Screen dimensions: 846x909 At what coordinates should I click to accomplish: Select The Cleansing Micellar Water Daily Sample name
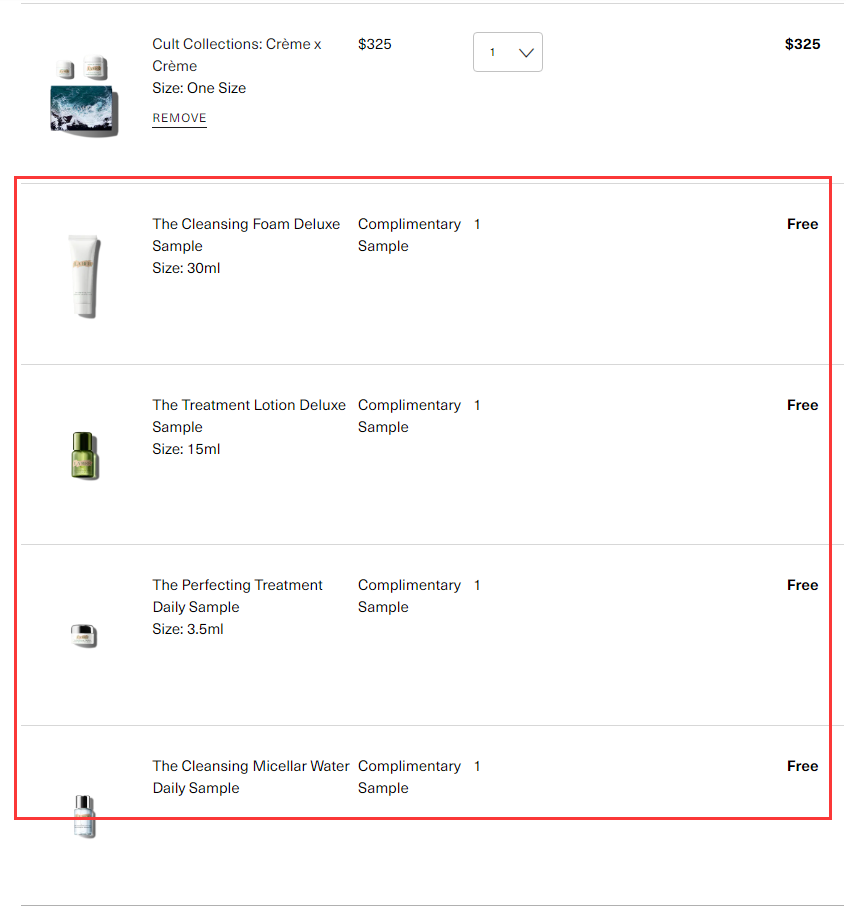pyautogui.click(x=251, y=777)
